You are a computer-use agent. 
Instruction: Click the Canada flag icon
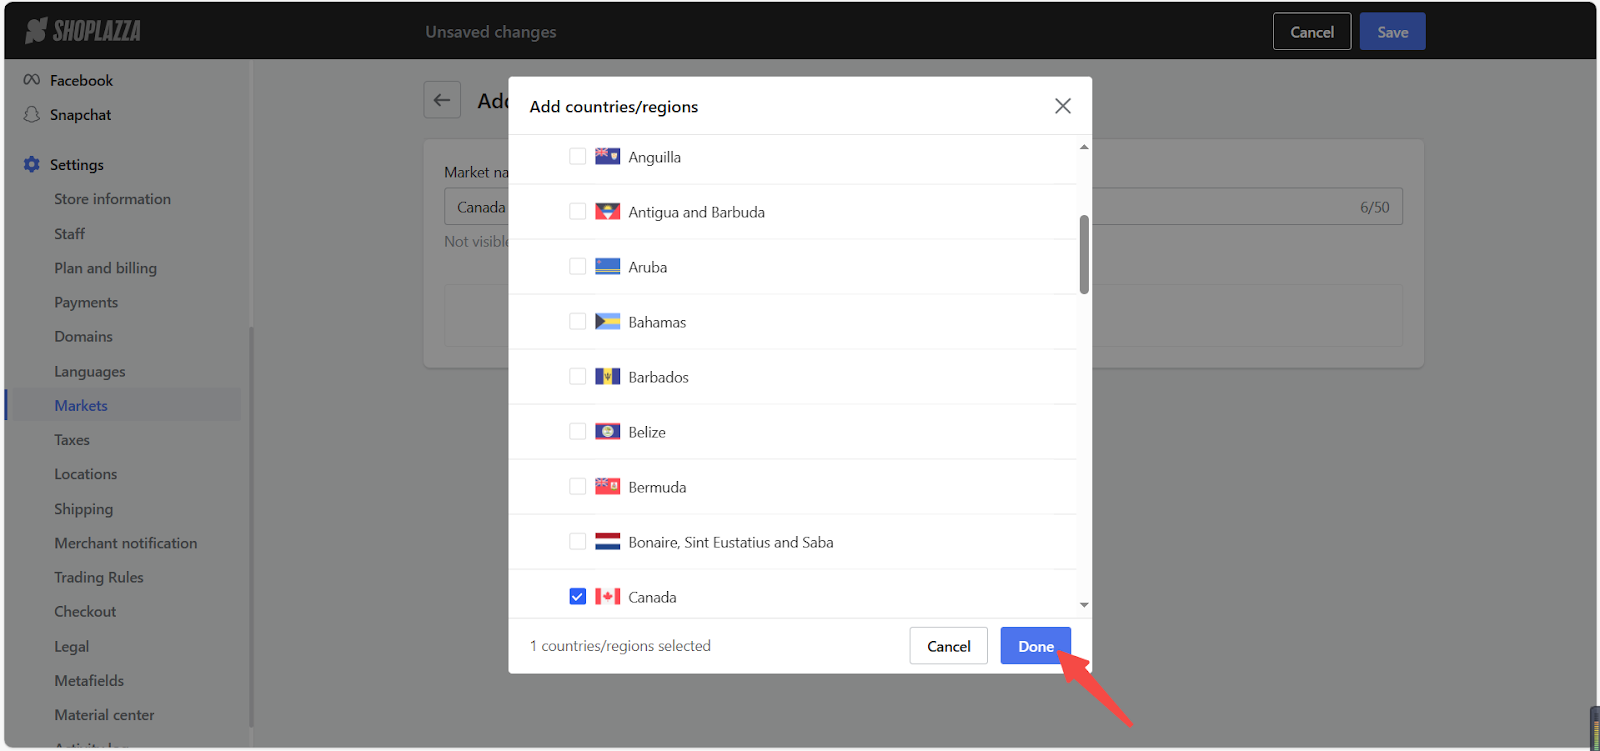point(607,597)
